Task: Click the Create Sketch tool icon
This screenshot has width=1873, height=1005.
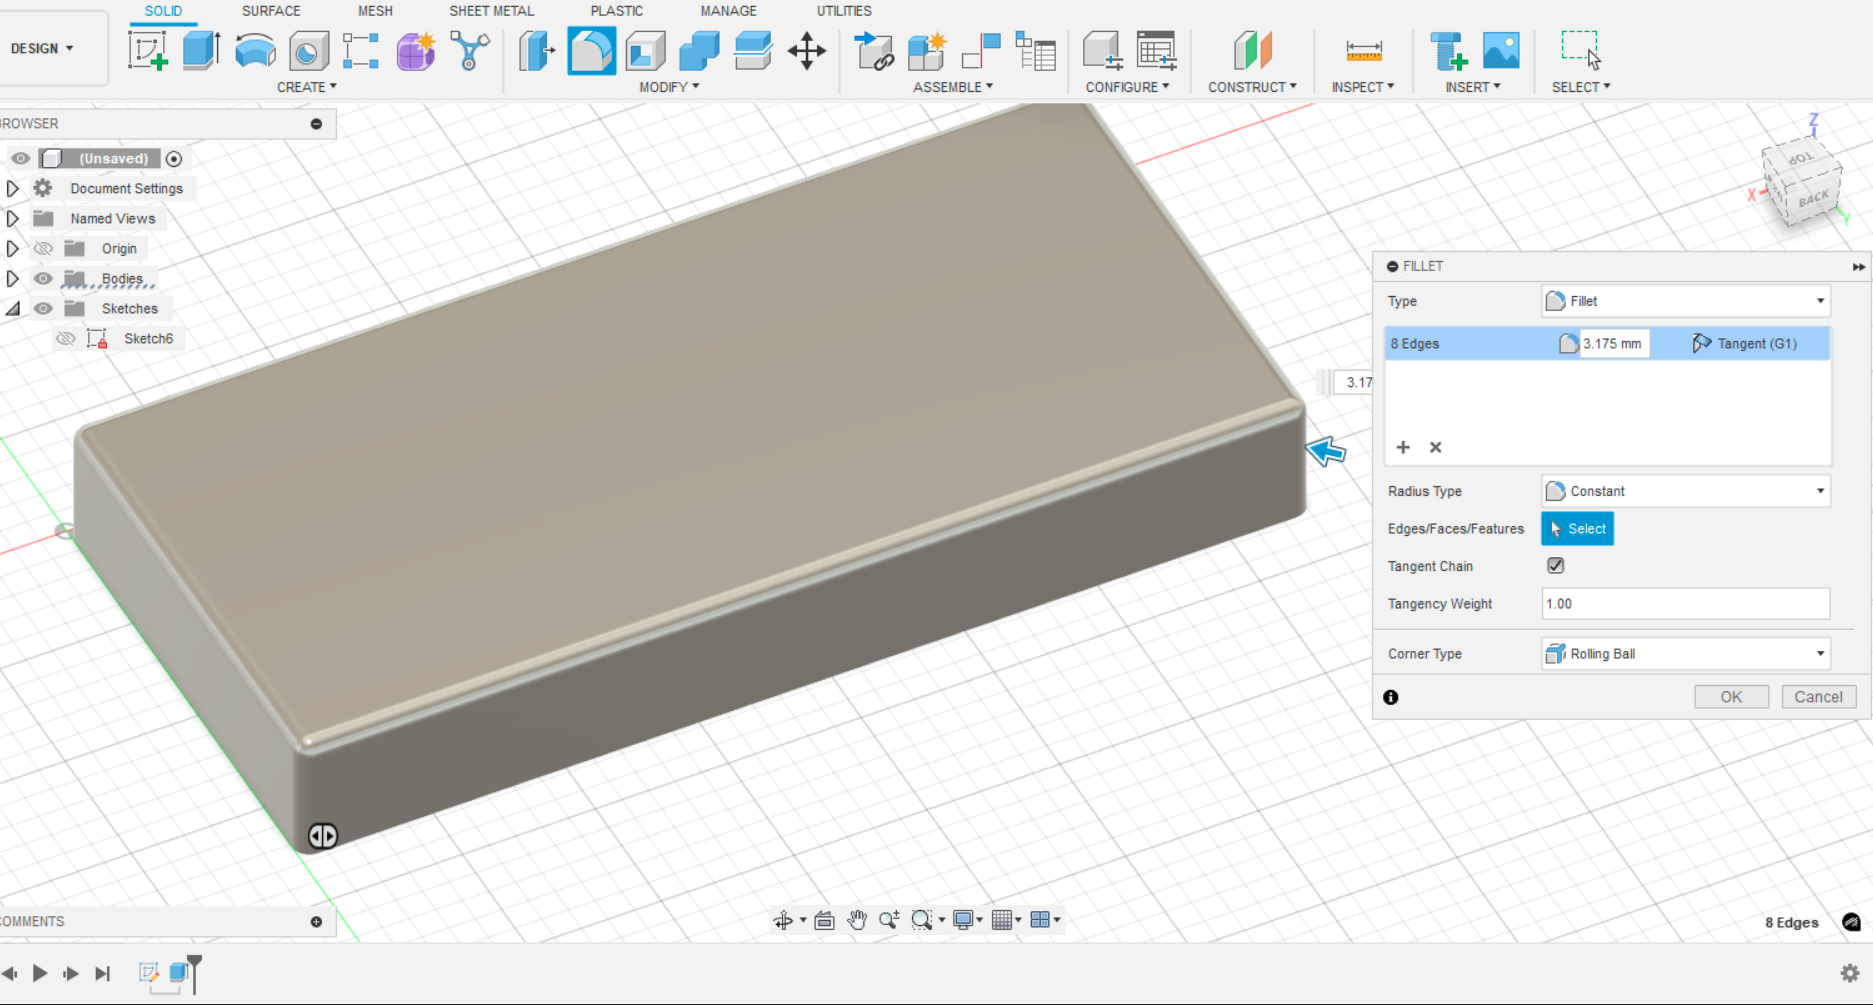Action: 147,50
